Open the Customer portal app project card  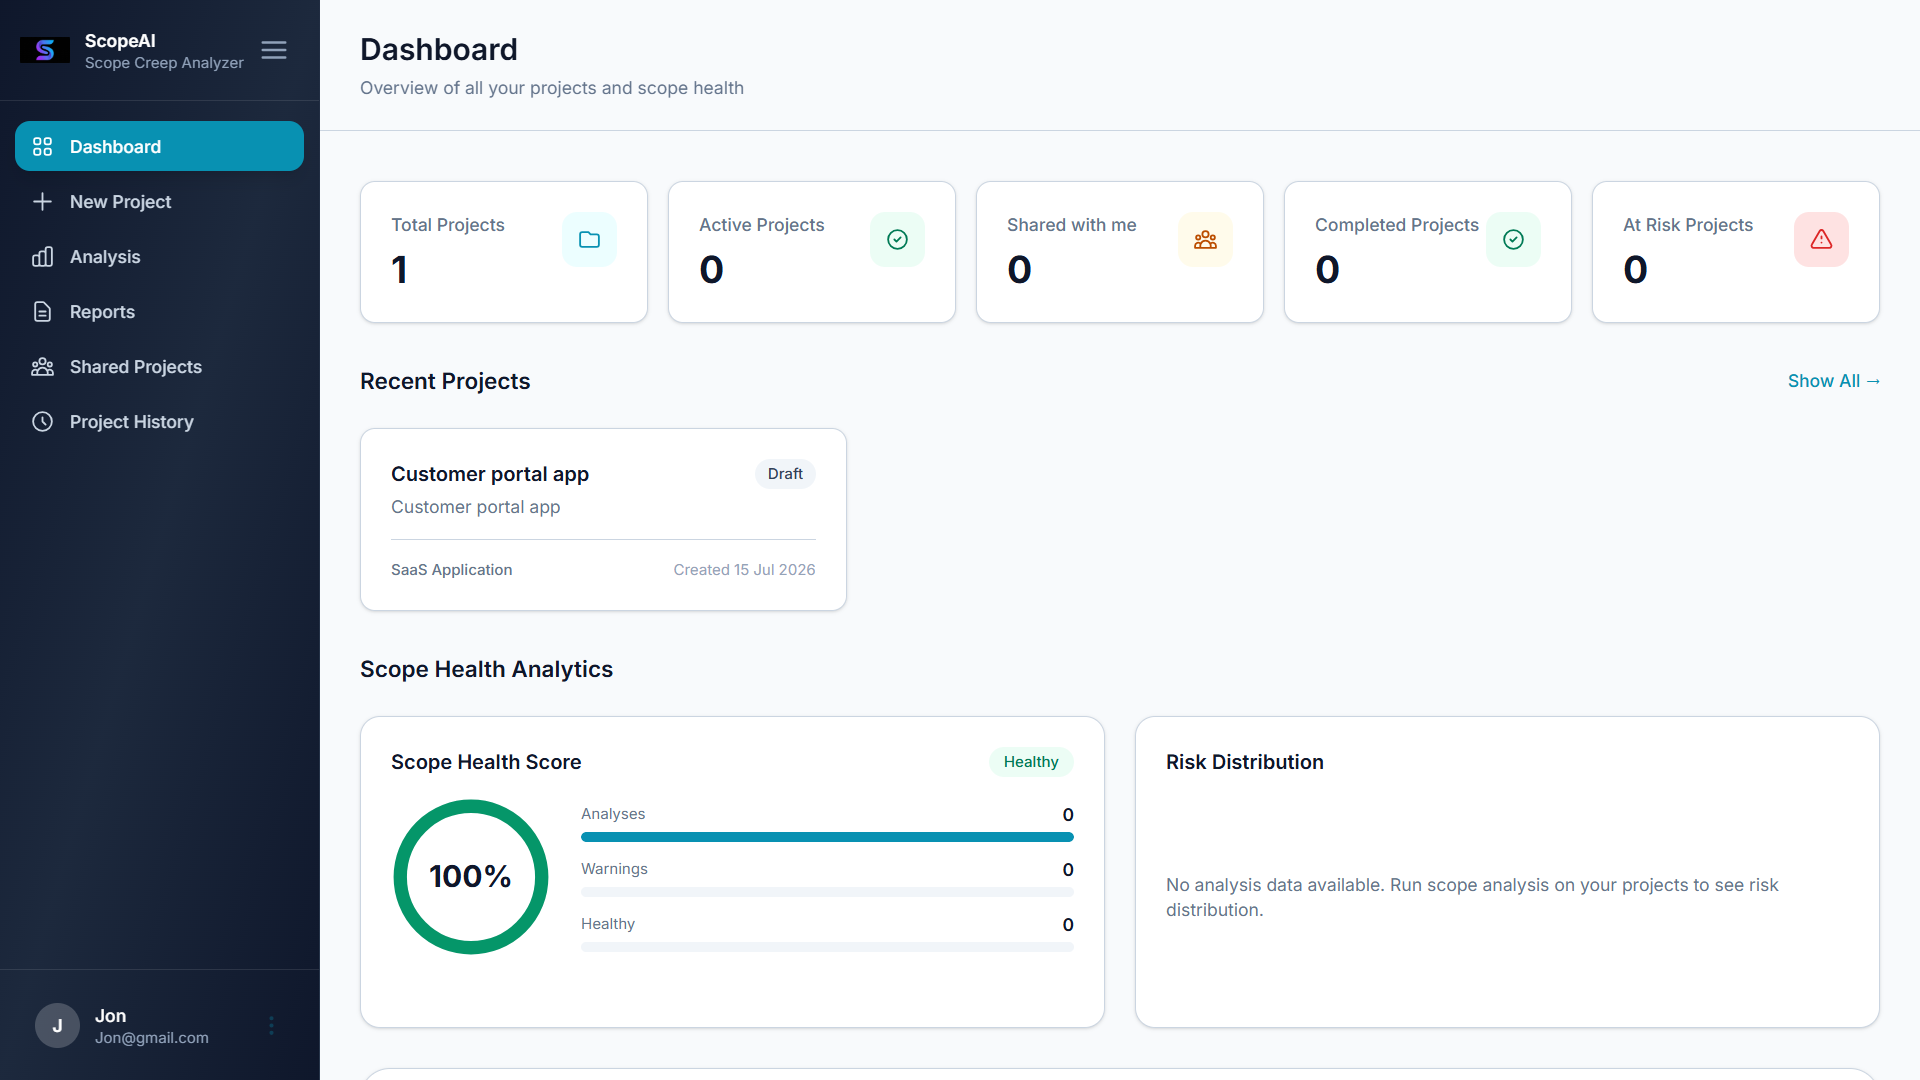603,519
